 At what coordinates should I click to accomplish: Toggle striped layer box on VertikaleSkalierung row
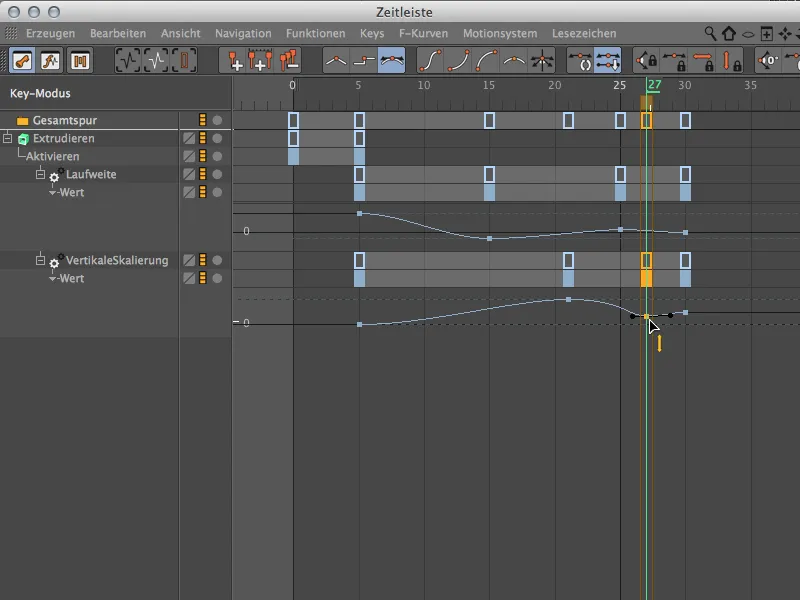[189, 260]
